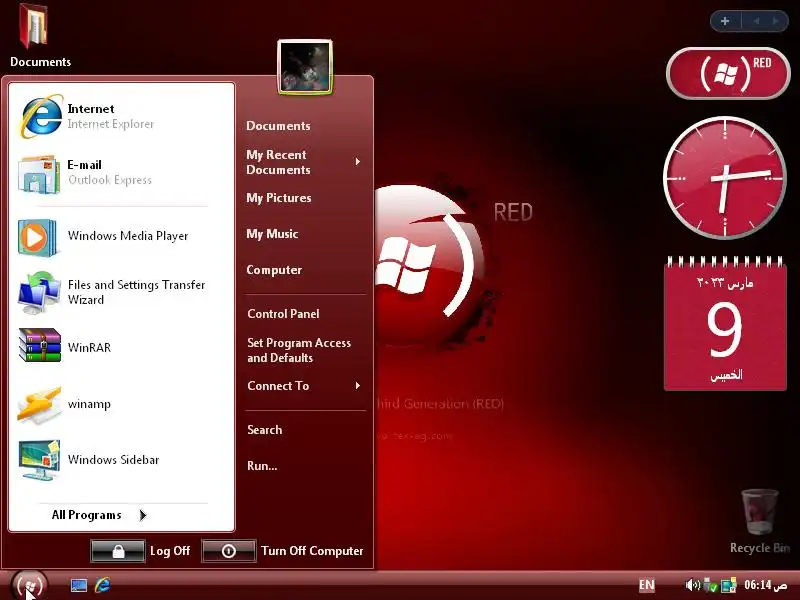Open Documents in Start menu right pane

pos(278,126)
